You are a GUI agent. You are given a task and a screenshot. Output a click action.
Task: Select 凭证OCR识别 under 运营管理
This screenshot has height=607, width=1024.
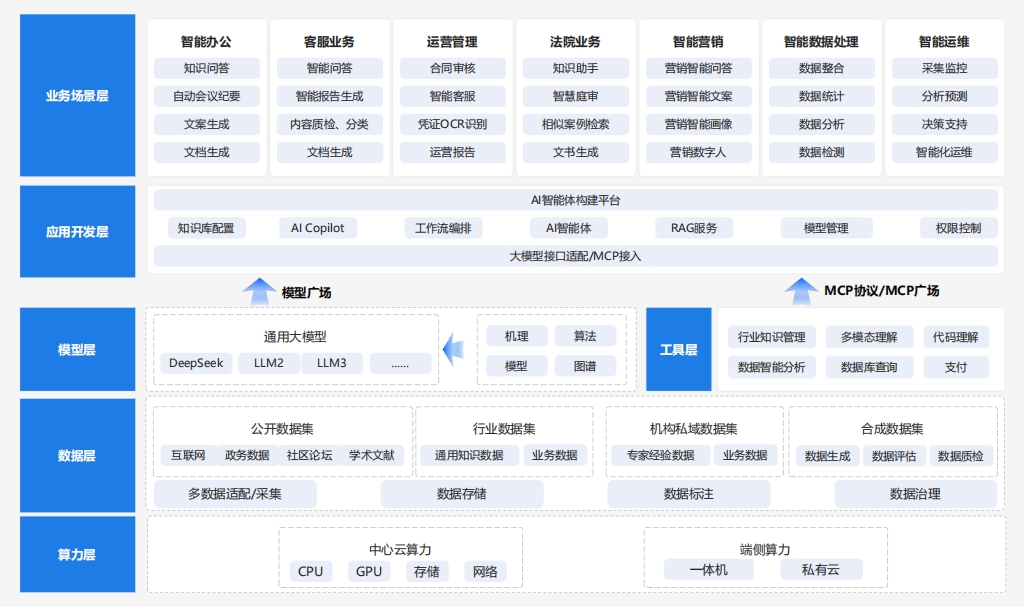[x=452, y=125]
